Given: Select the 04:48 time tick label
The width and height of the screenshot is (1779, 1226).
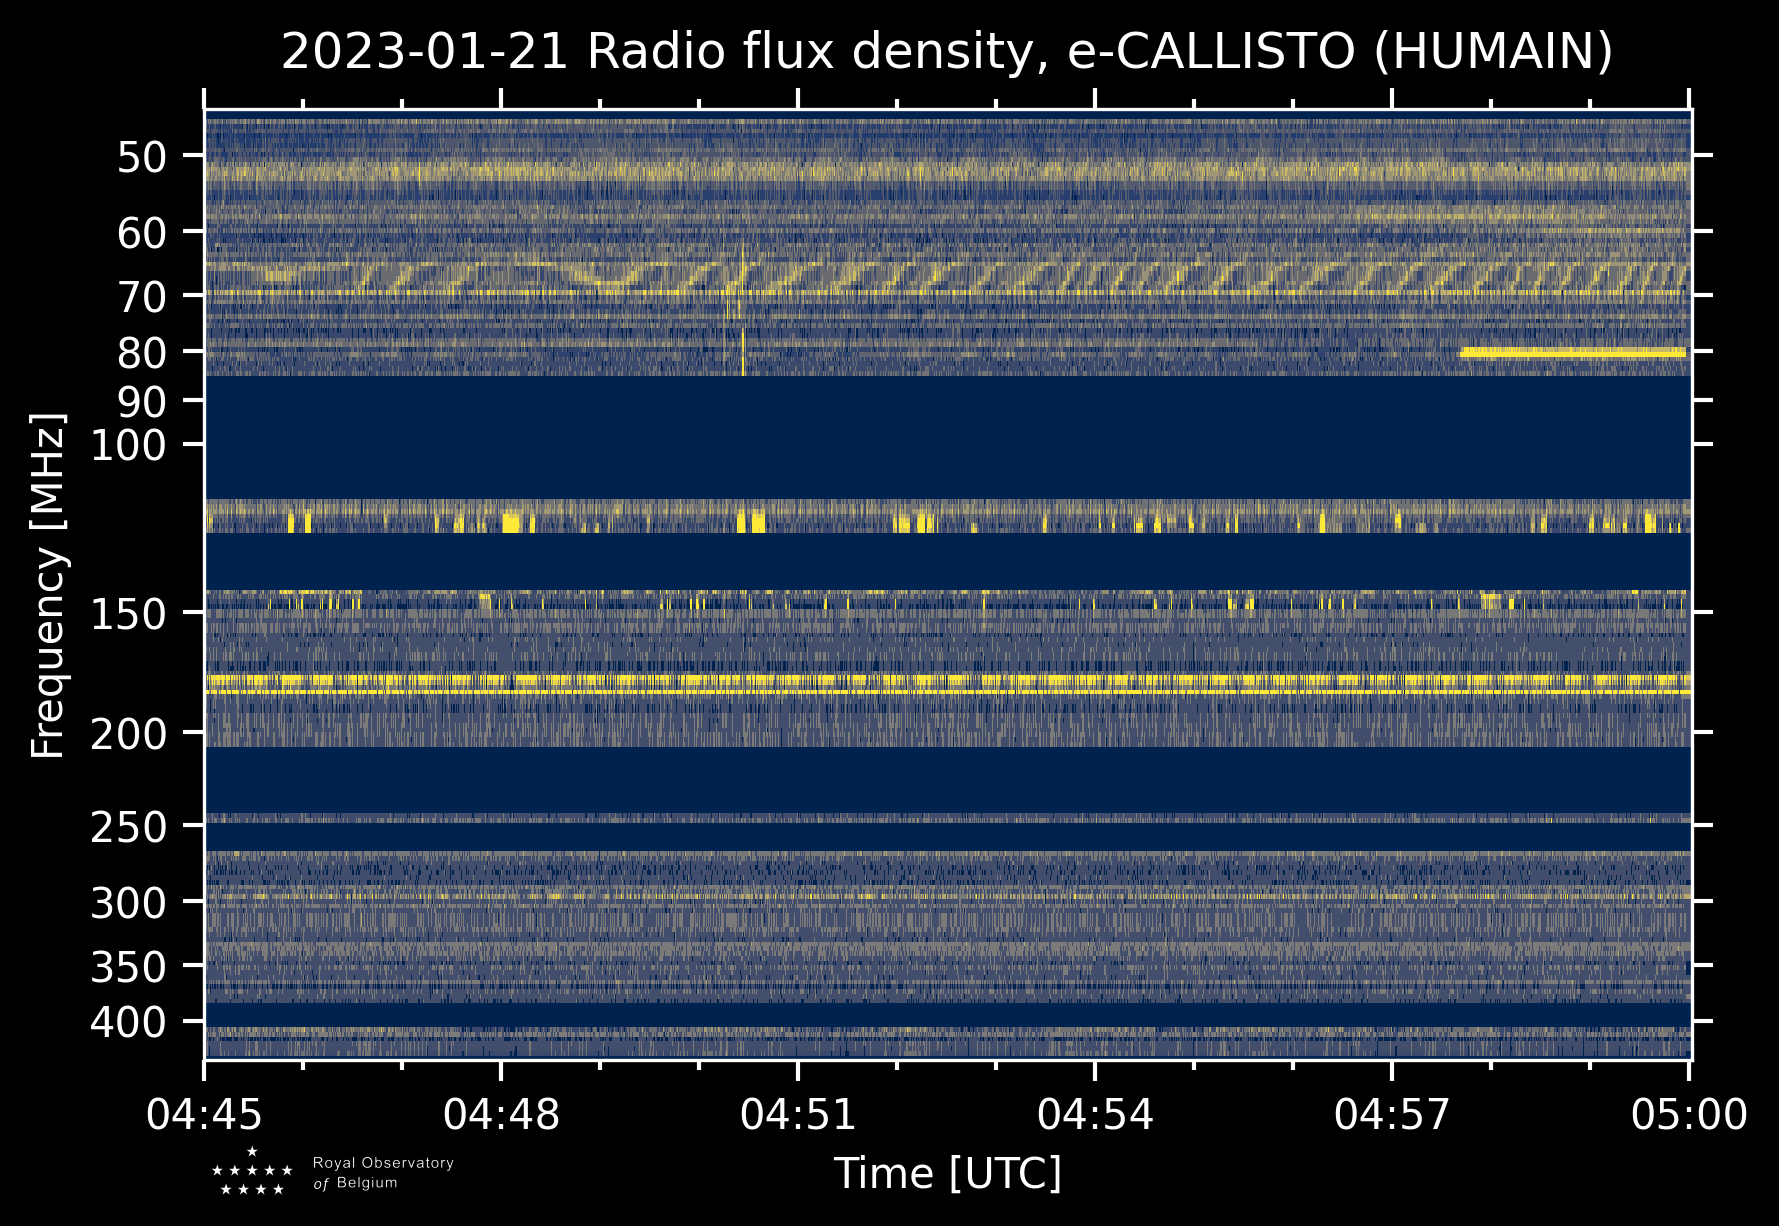Looking at the screenshot, I should tap(501, 1115).
